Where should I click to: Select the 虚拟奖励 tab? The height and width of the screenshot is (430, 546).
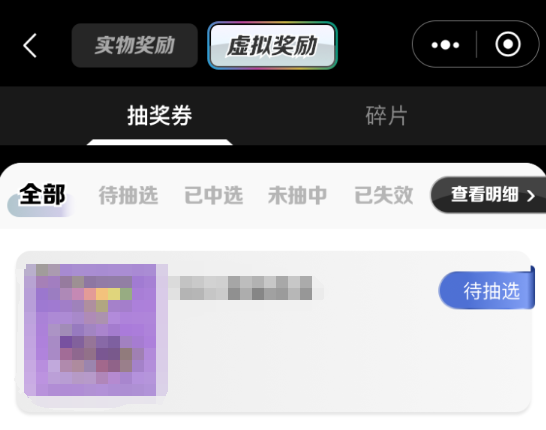(272, 45)
